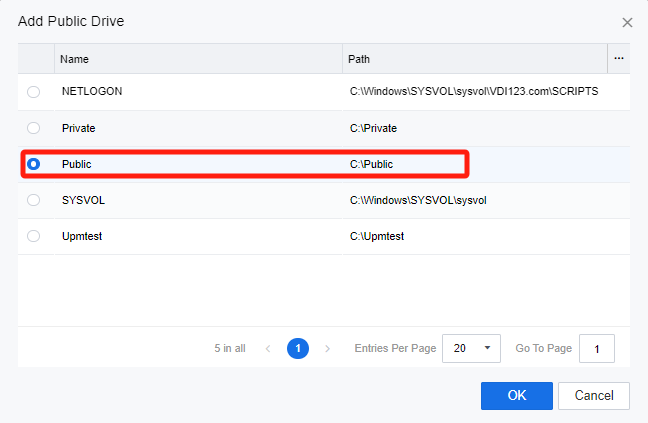This screenshot has height=423, width=648.
Task: Select the SYSVOL radio button
Action: (x=34, y=200)
